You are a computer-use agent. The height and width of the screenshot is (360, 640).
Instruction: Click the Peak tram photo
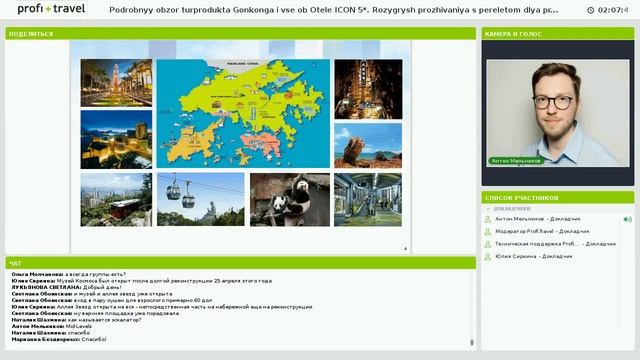116,200
